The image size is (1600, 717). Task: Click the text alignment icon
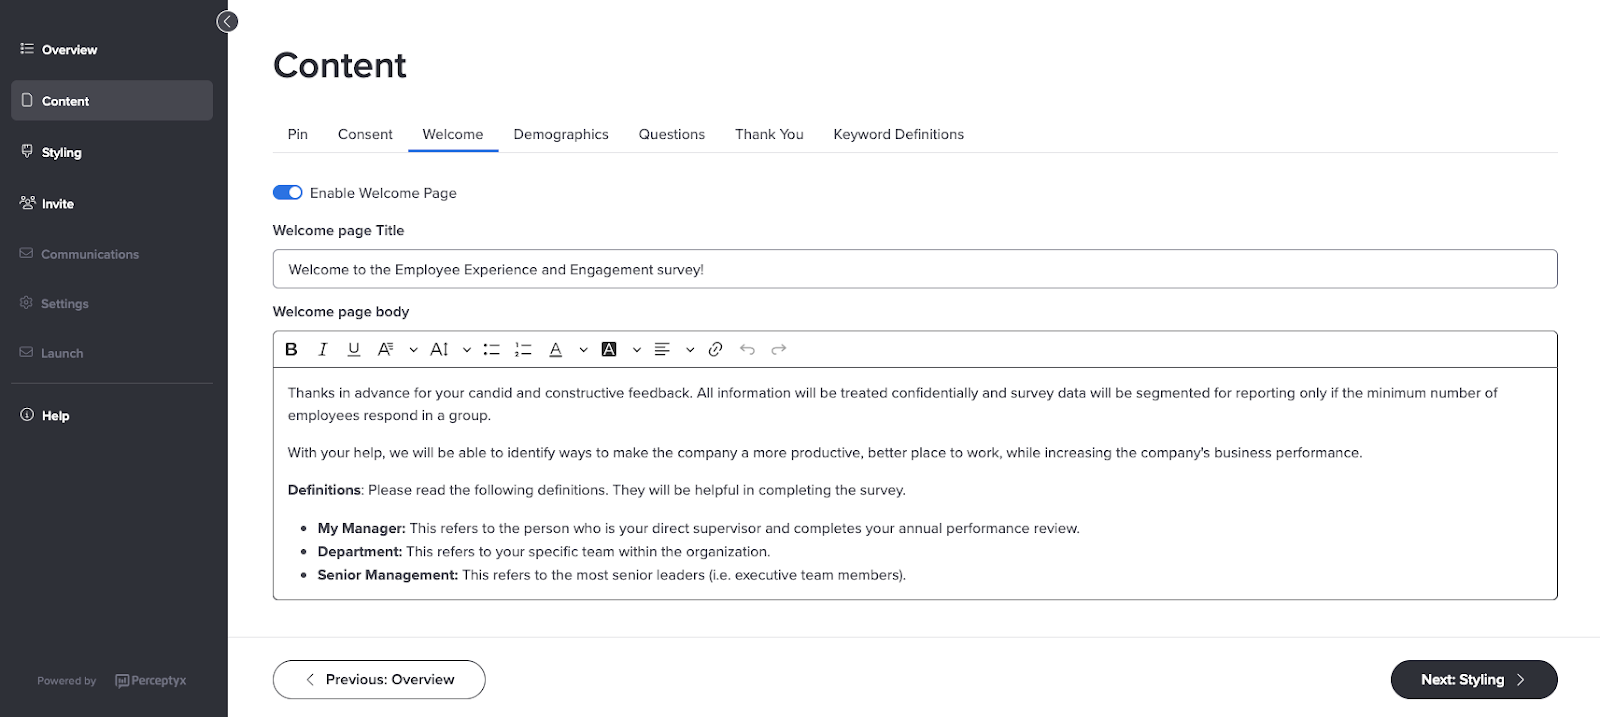(662, 349)
